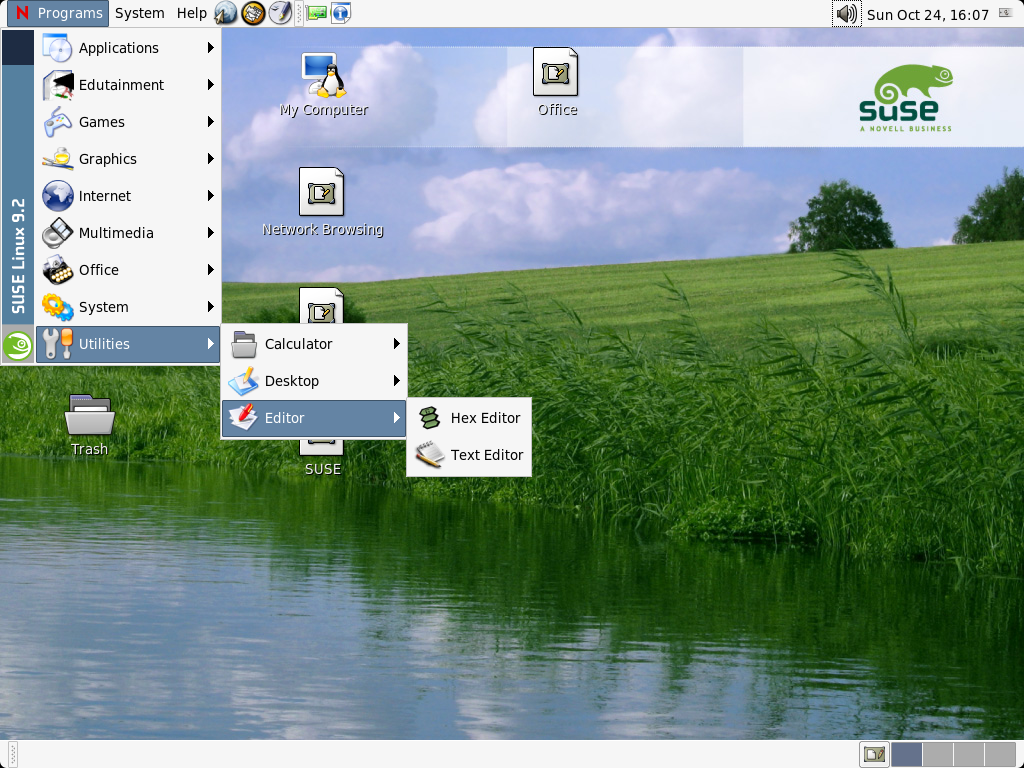Launch the Evolution email panel icon
Image resolution: width=1024 pixels, height=768 pixels.
tap(253, 13)
